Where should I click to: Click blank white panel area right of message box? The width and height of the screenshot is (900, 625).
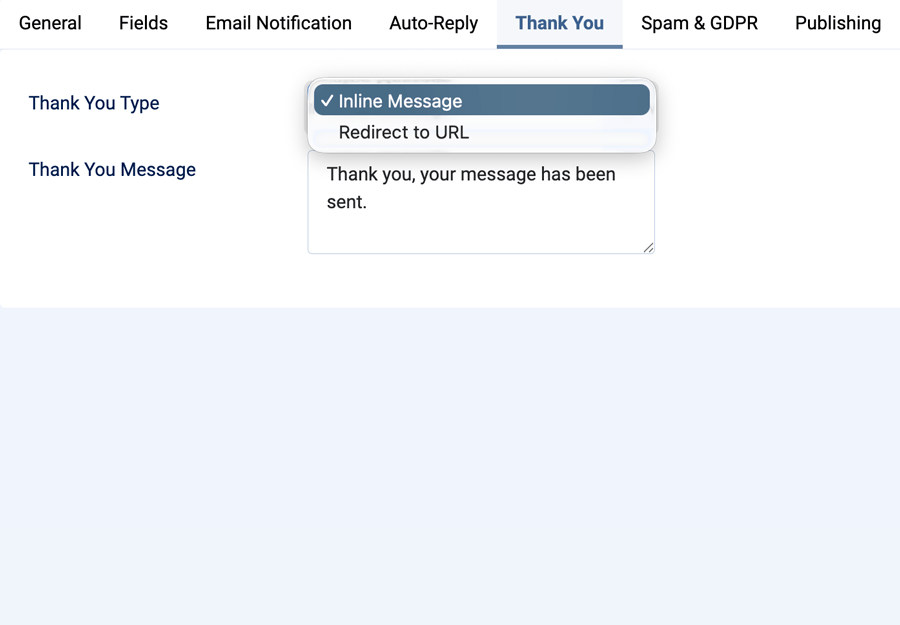777,202
